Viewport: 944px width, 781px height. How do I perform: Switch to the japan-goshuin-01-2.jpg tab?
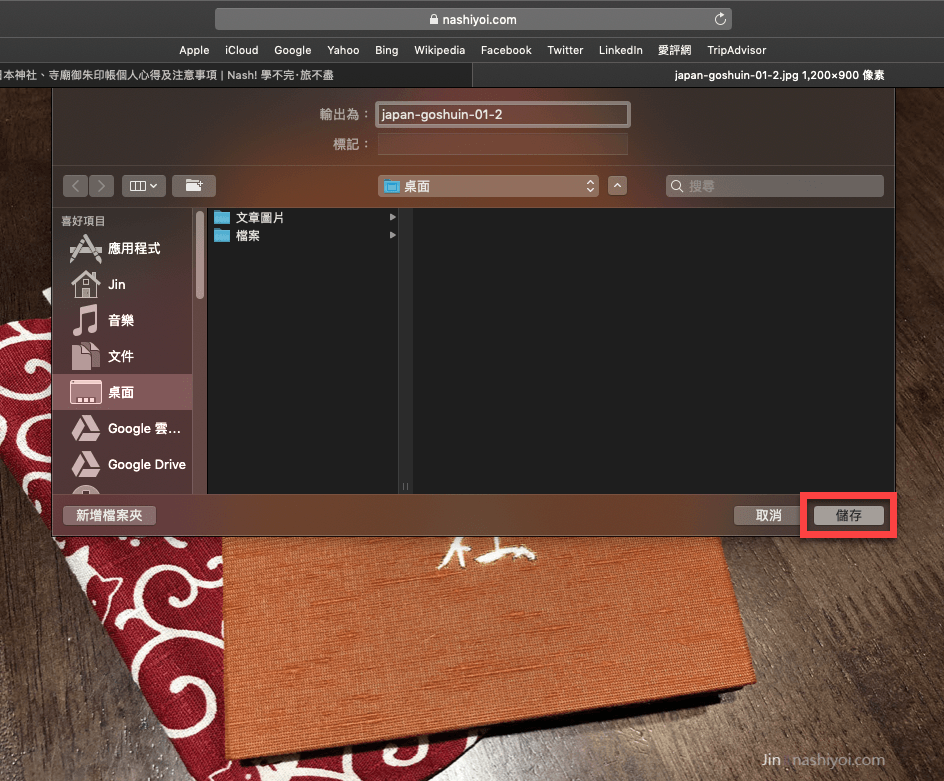click(709, 75)
